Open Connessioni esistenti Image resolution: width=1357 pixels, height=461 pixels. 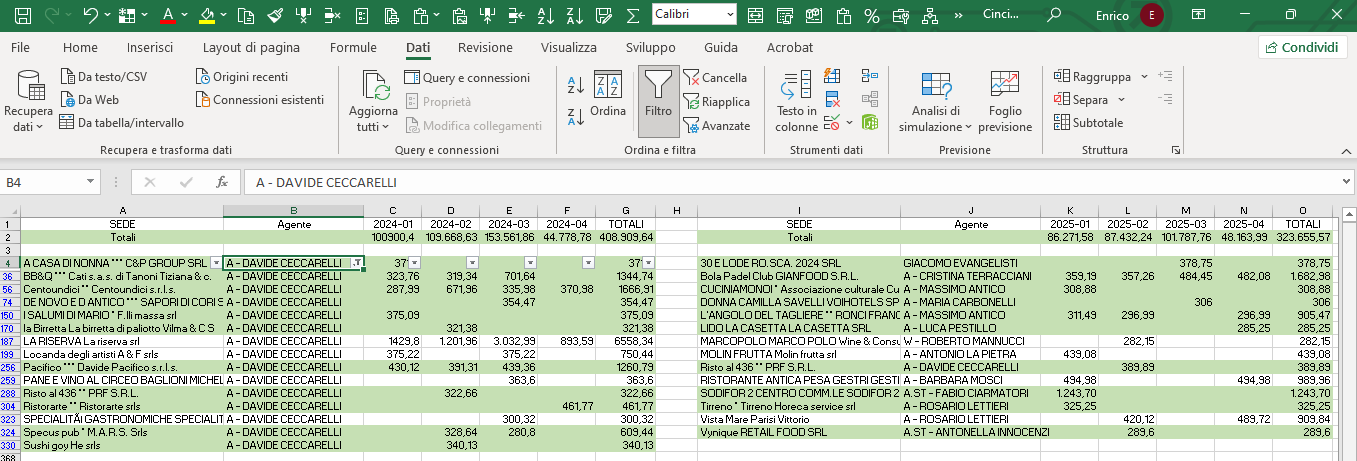pyautogui.click(x=260, y=100)
